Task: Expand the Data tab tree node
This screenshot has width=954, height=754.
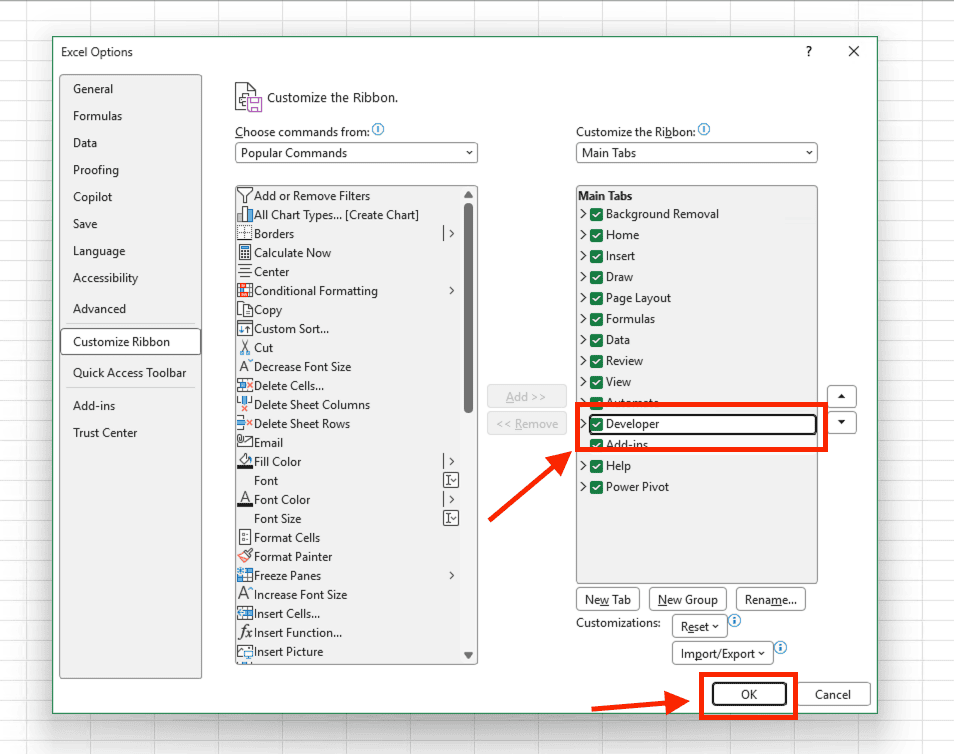Action: pyautogui.click(x=583, y=340)
